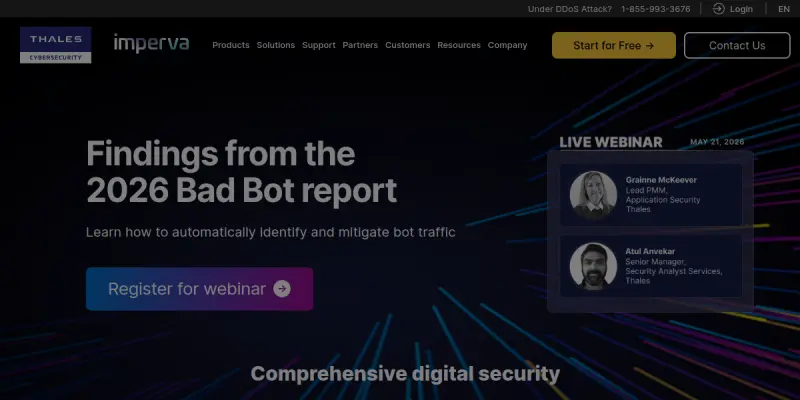
Task: Expand the Partners menu
Action: click(360, 45)
